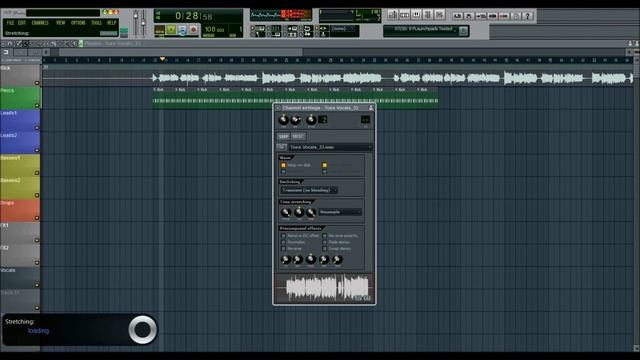This screenshot has height=360, width=640.
Task: Toggle pattern/song mode button
Action: click(160, 29)
